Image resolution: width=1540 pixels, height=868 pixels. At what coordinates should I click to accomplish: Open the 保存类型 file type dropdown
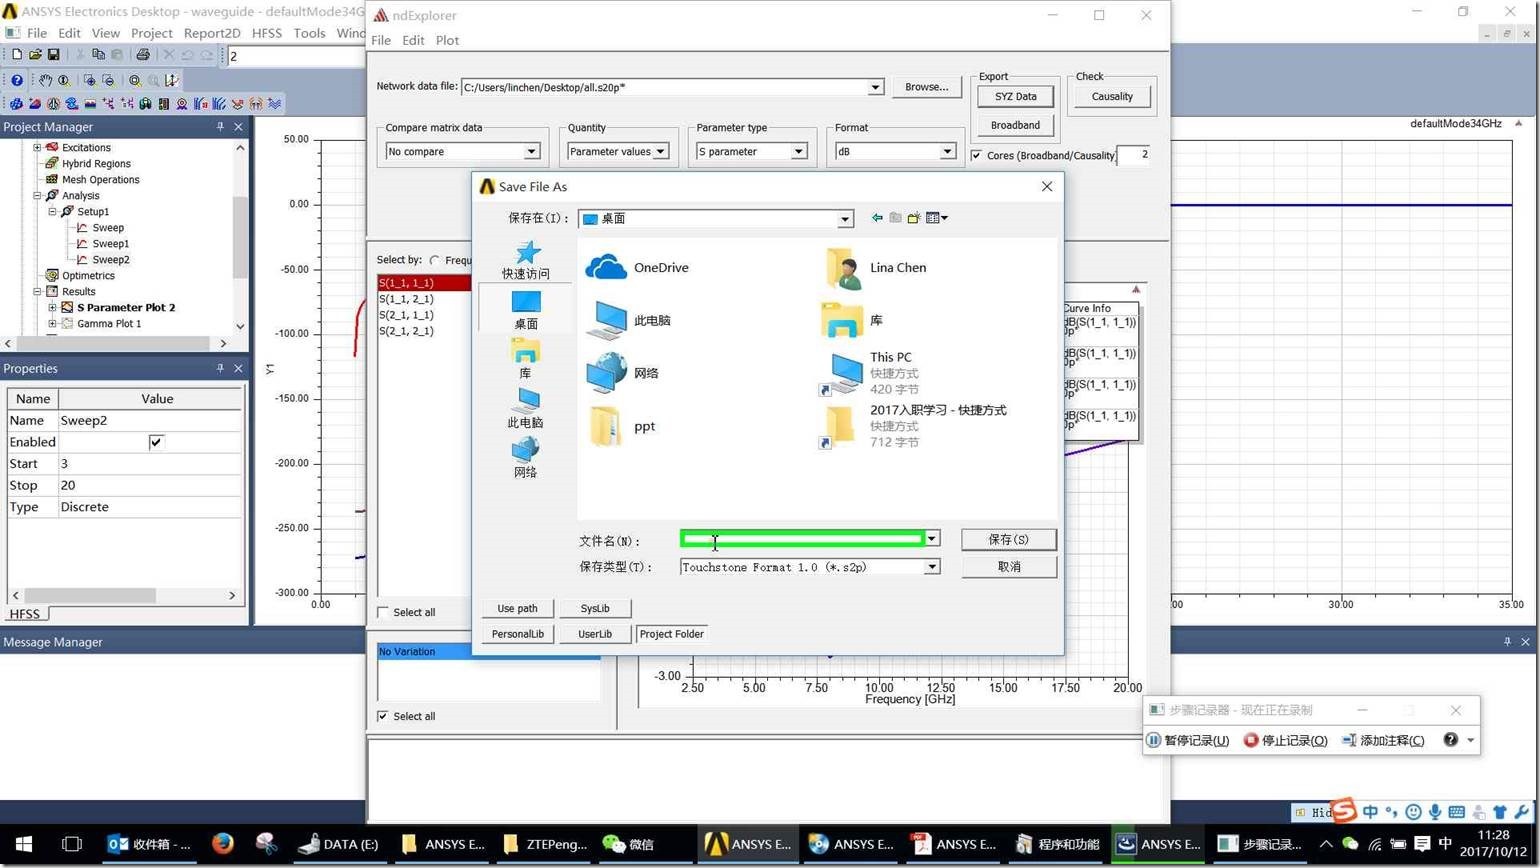click(932, 567)
